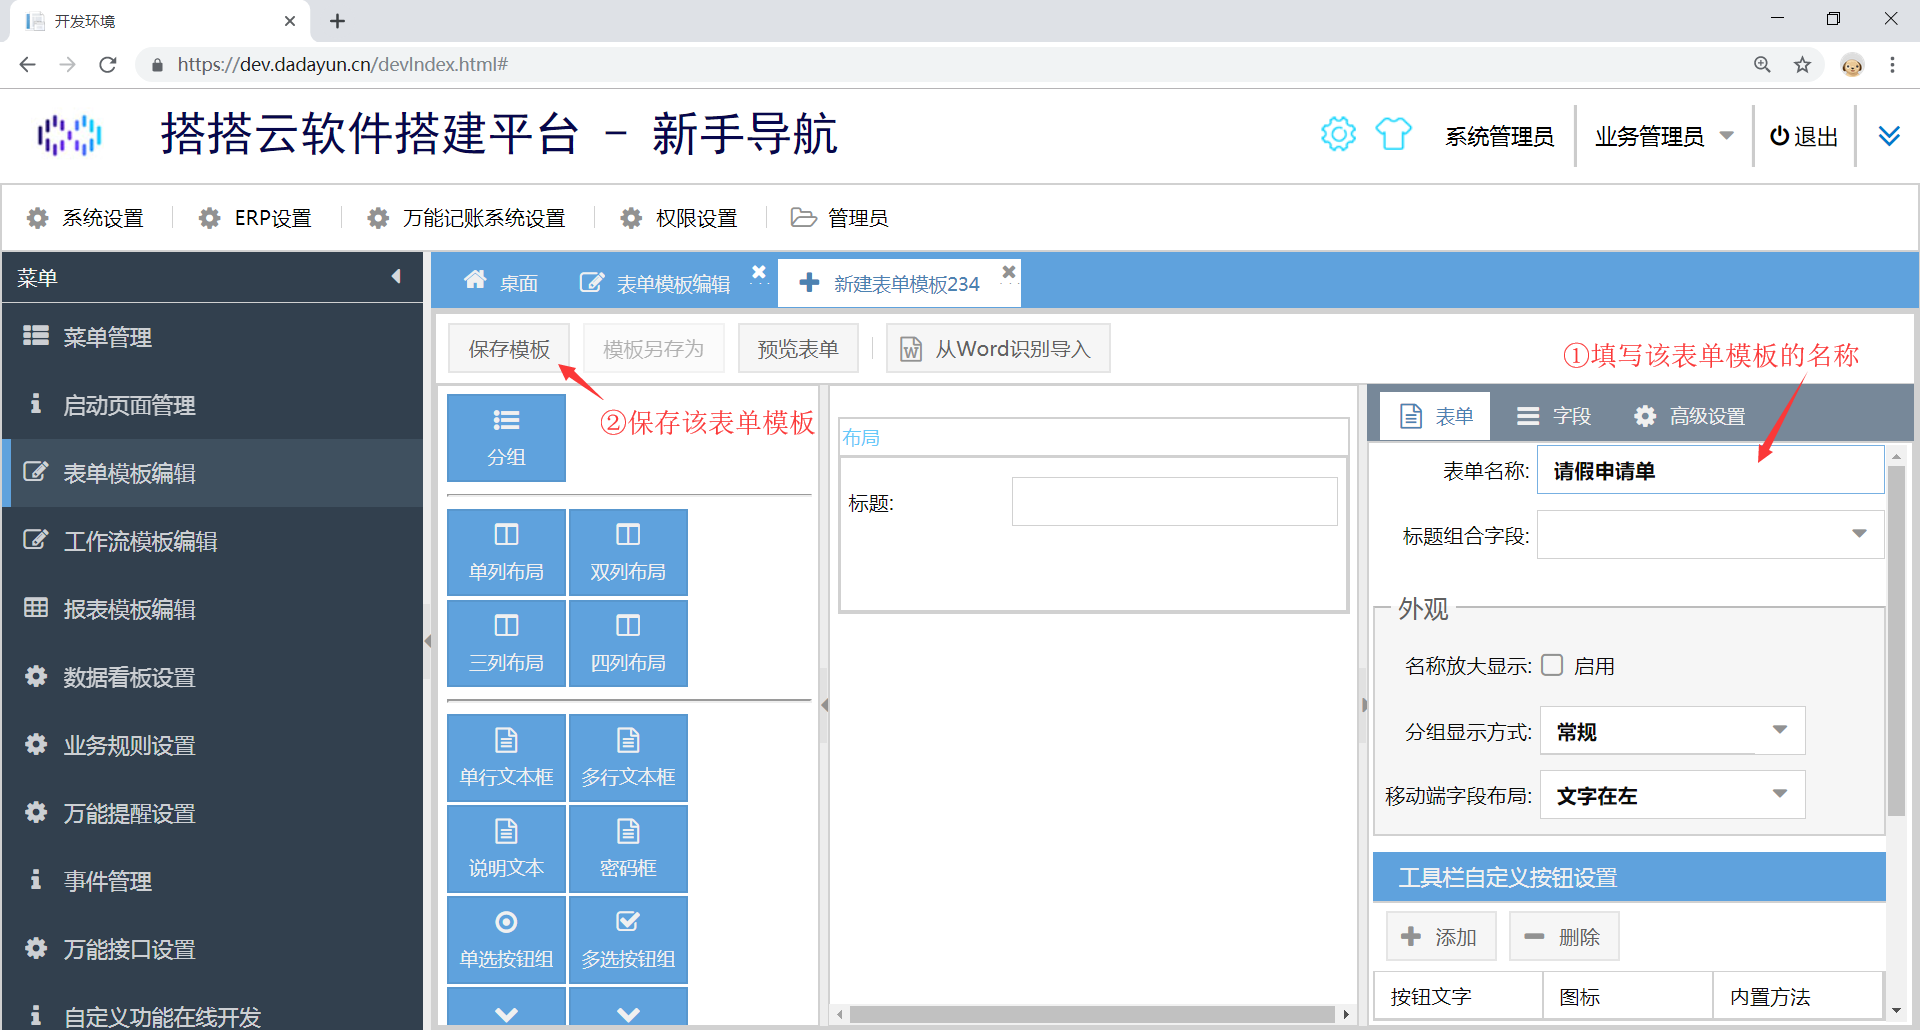
Task: Switch to the 桌面 tab
Action: pyautogui.click(x=501, y=283)
